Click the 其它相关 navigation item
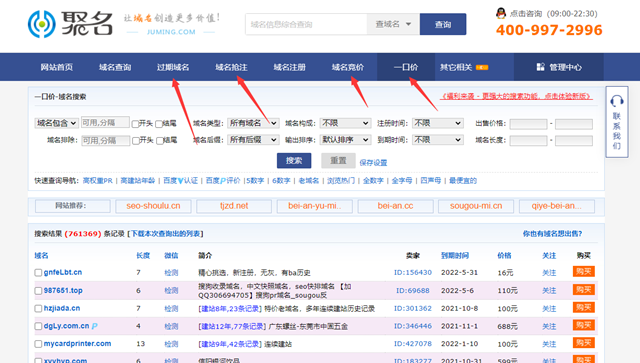The image size is (640, 363). tap(456, 67)
